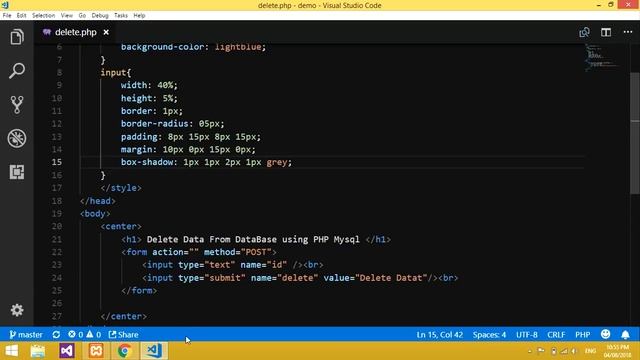Open the File menu
Screen dimensions: 640x360
click(7, 16)
